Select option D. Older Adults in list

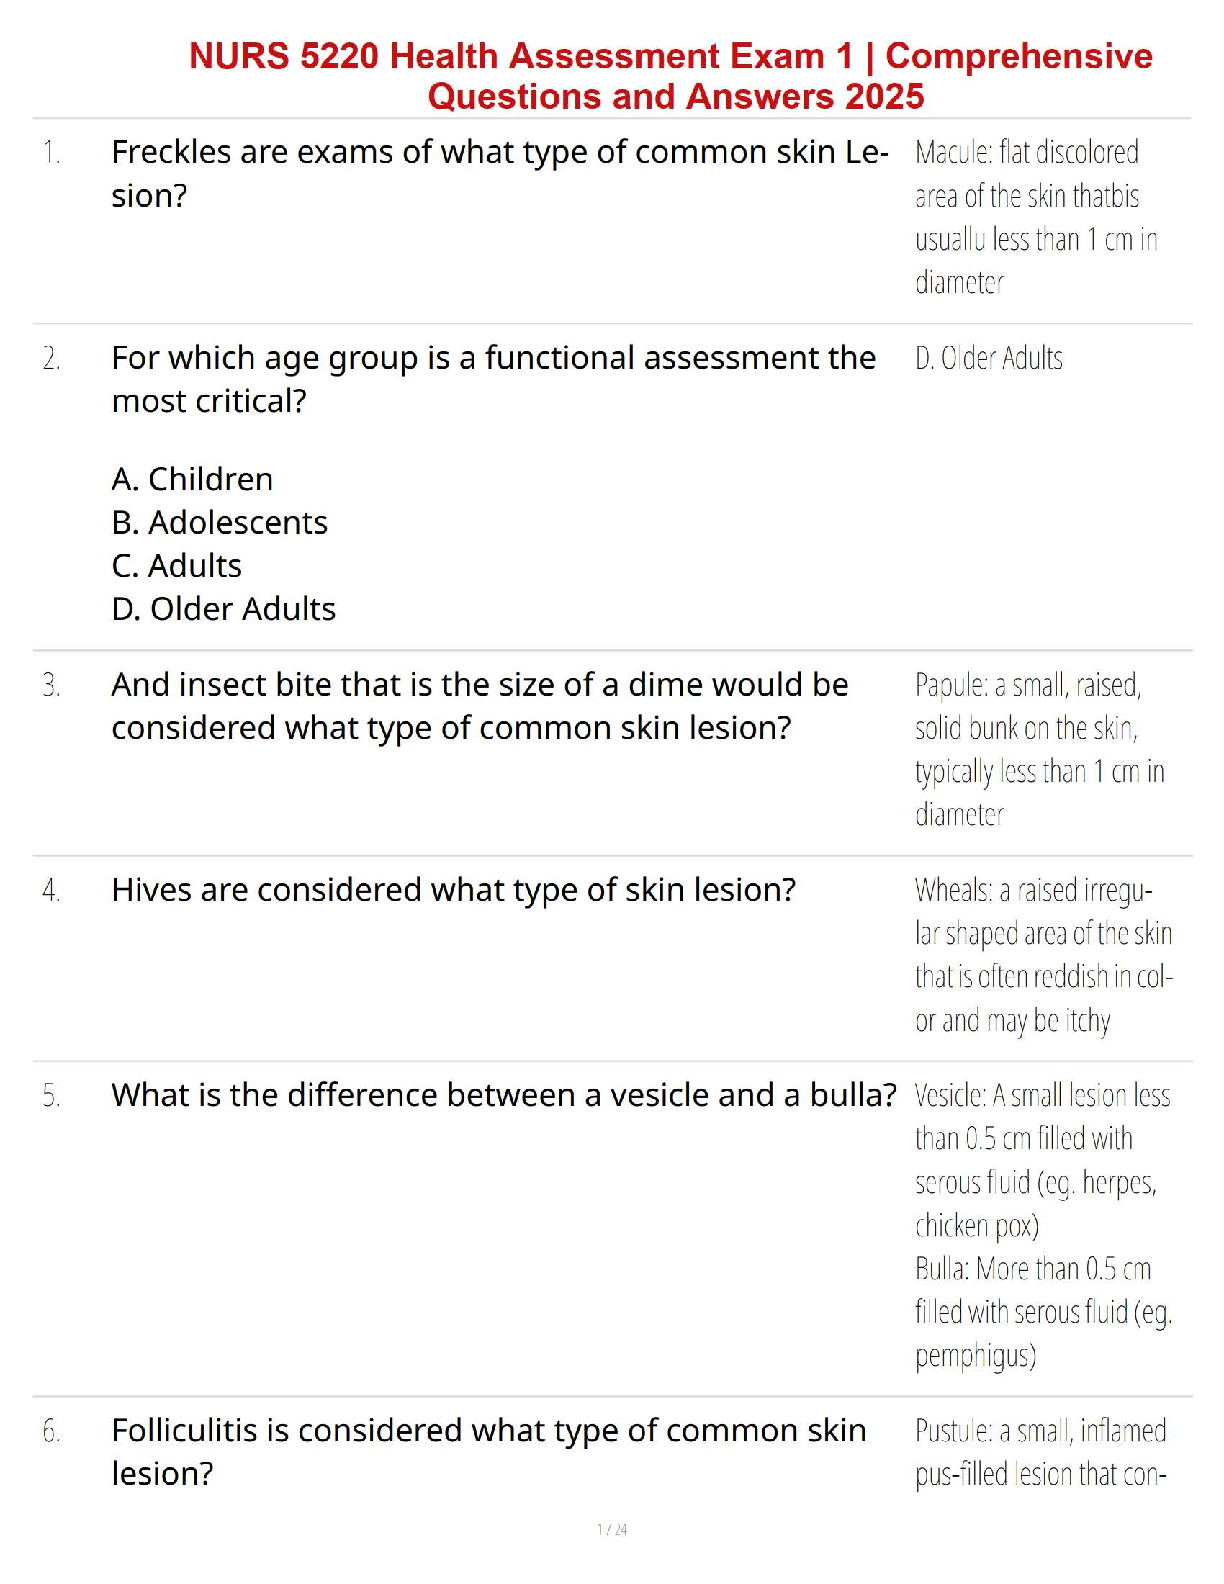pyautogui.click(x=224, y=608)
